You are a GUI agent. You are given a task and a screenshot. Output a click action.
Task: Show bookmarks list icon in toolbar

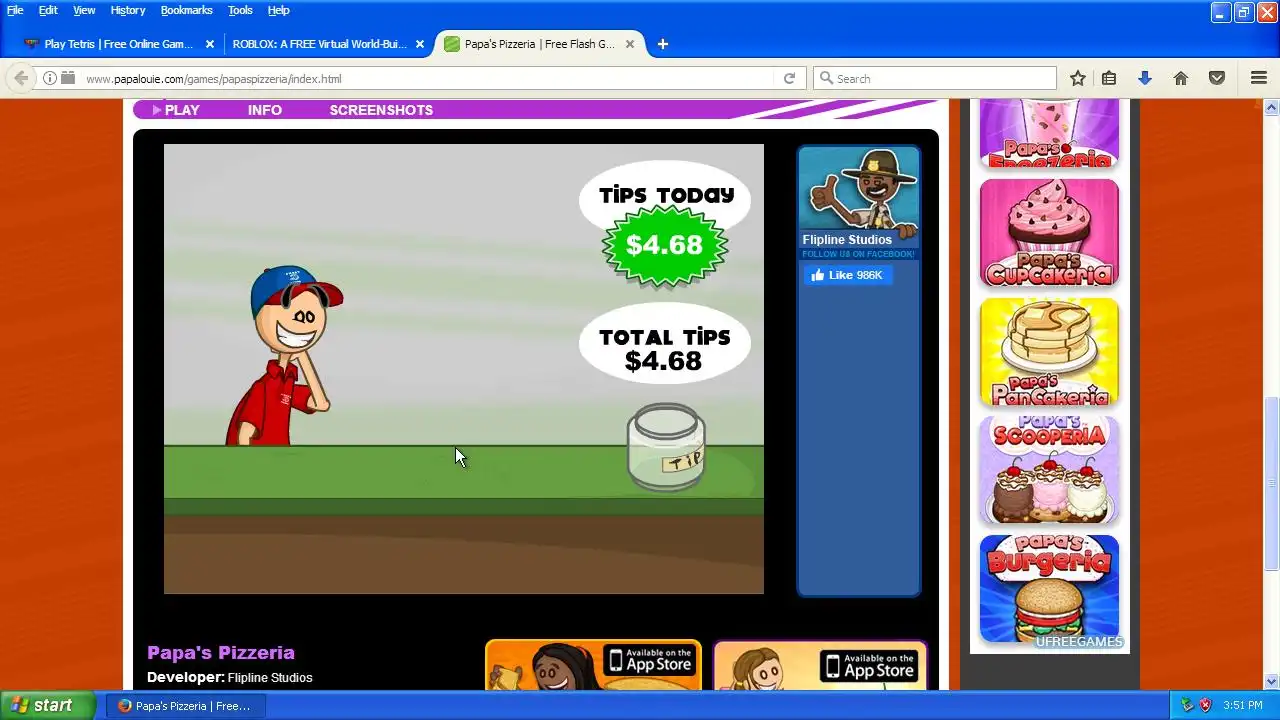tap(1109, 78)
